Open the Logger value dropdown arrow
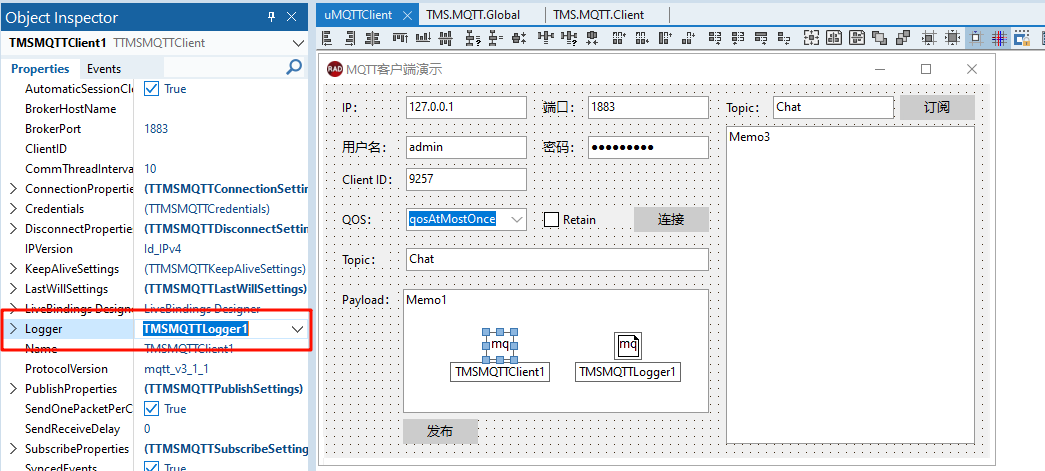This screenshot has height=471, width=1045. pyautogui.click(x=297, y=329)
